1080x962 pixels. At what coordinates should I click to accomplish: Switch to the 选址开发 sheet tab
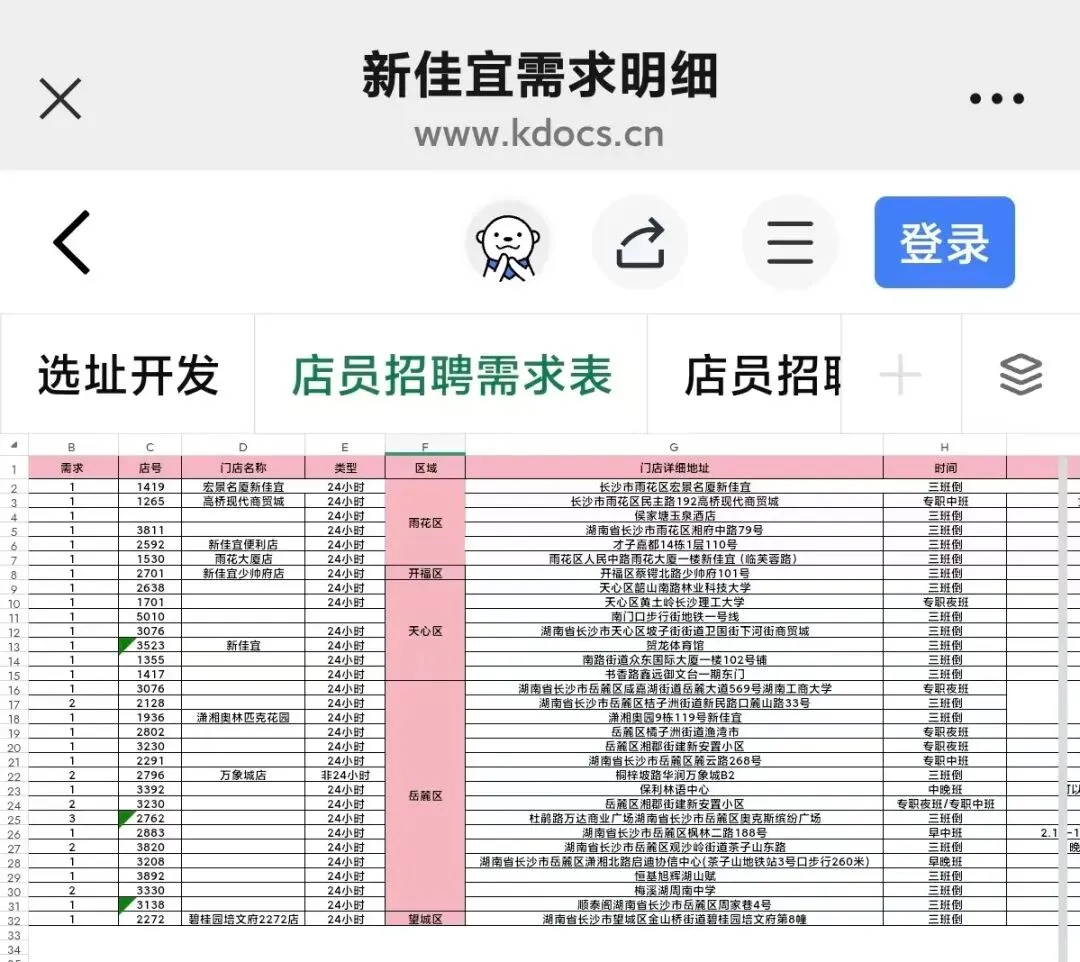point(128,375)
